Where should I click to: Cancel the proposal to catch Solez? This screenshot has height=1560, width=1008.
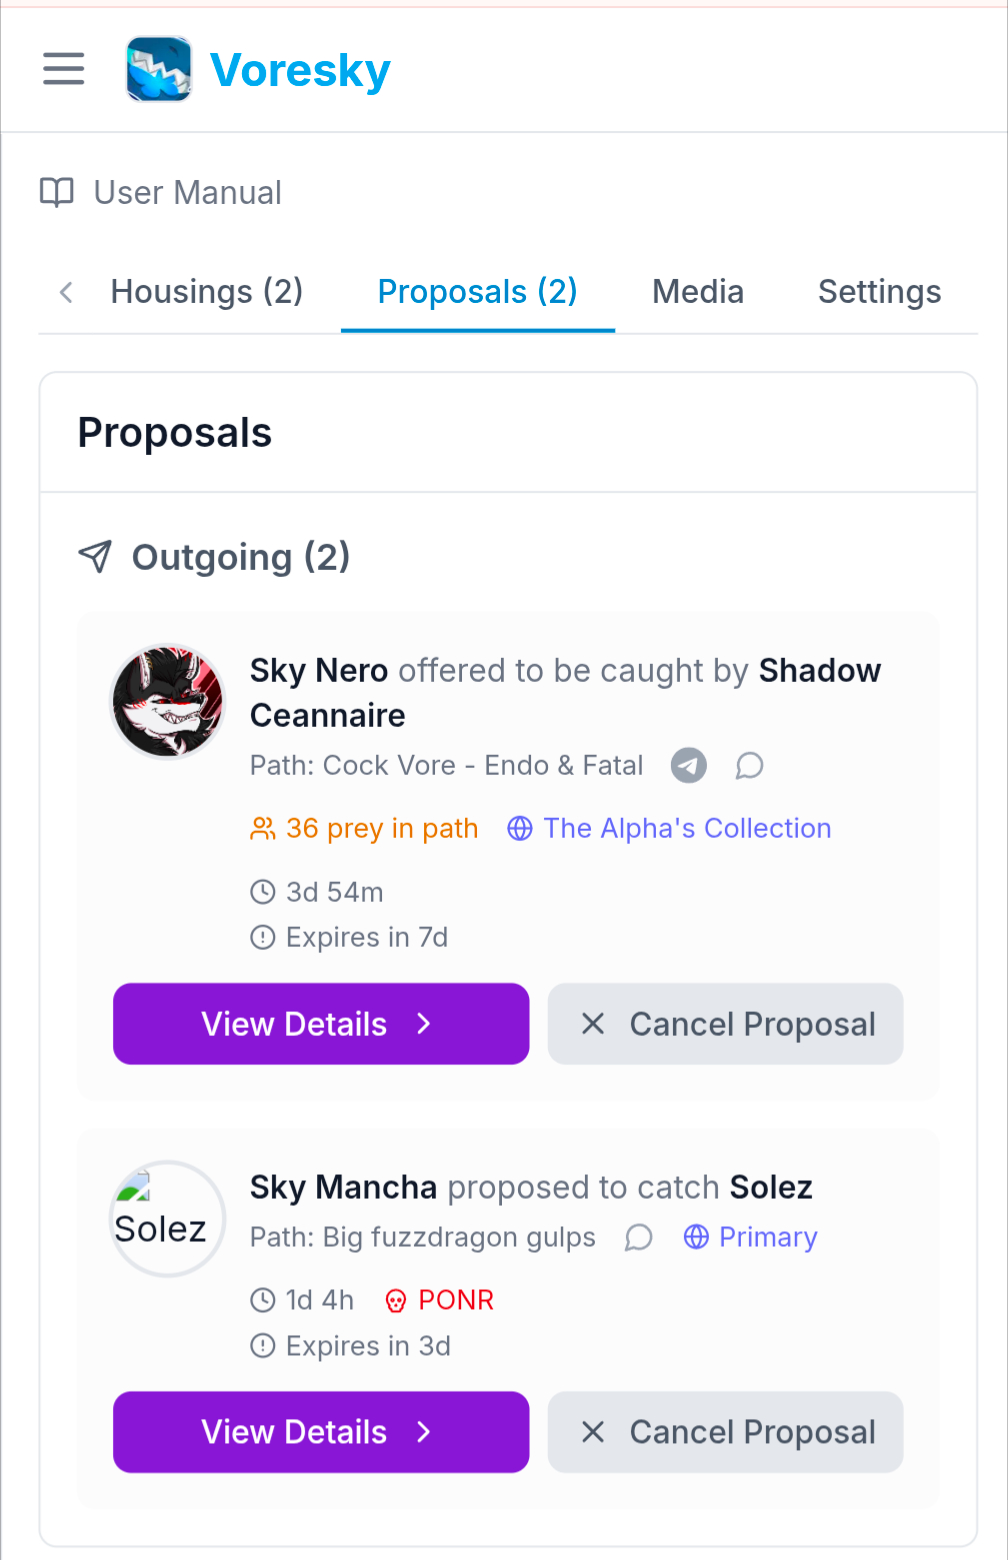725,1432
